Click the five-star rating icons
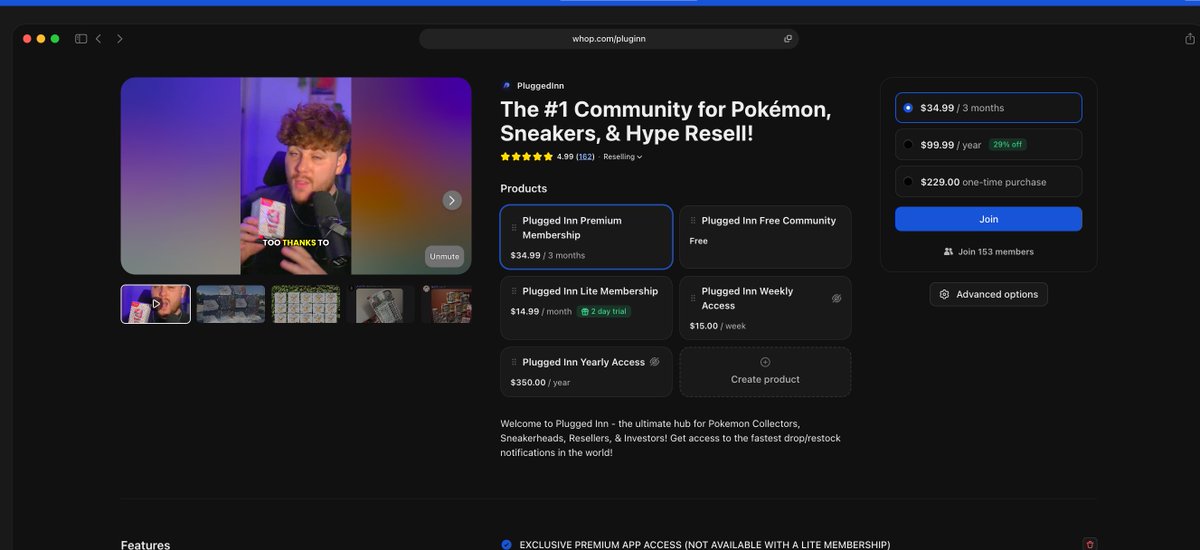The height and width of the screenshot is (550, 1200). pos(526,157)
